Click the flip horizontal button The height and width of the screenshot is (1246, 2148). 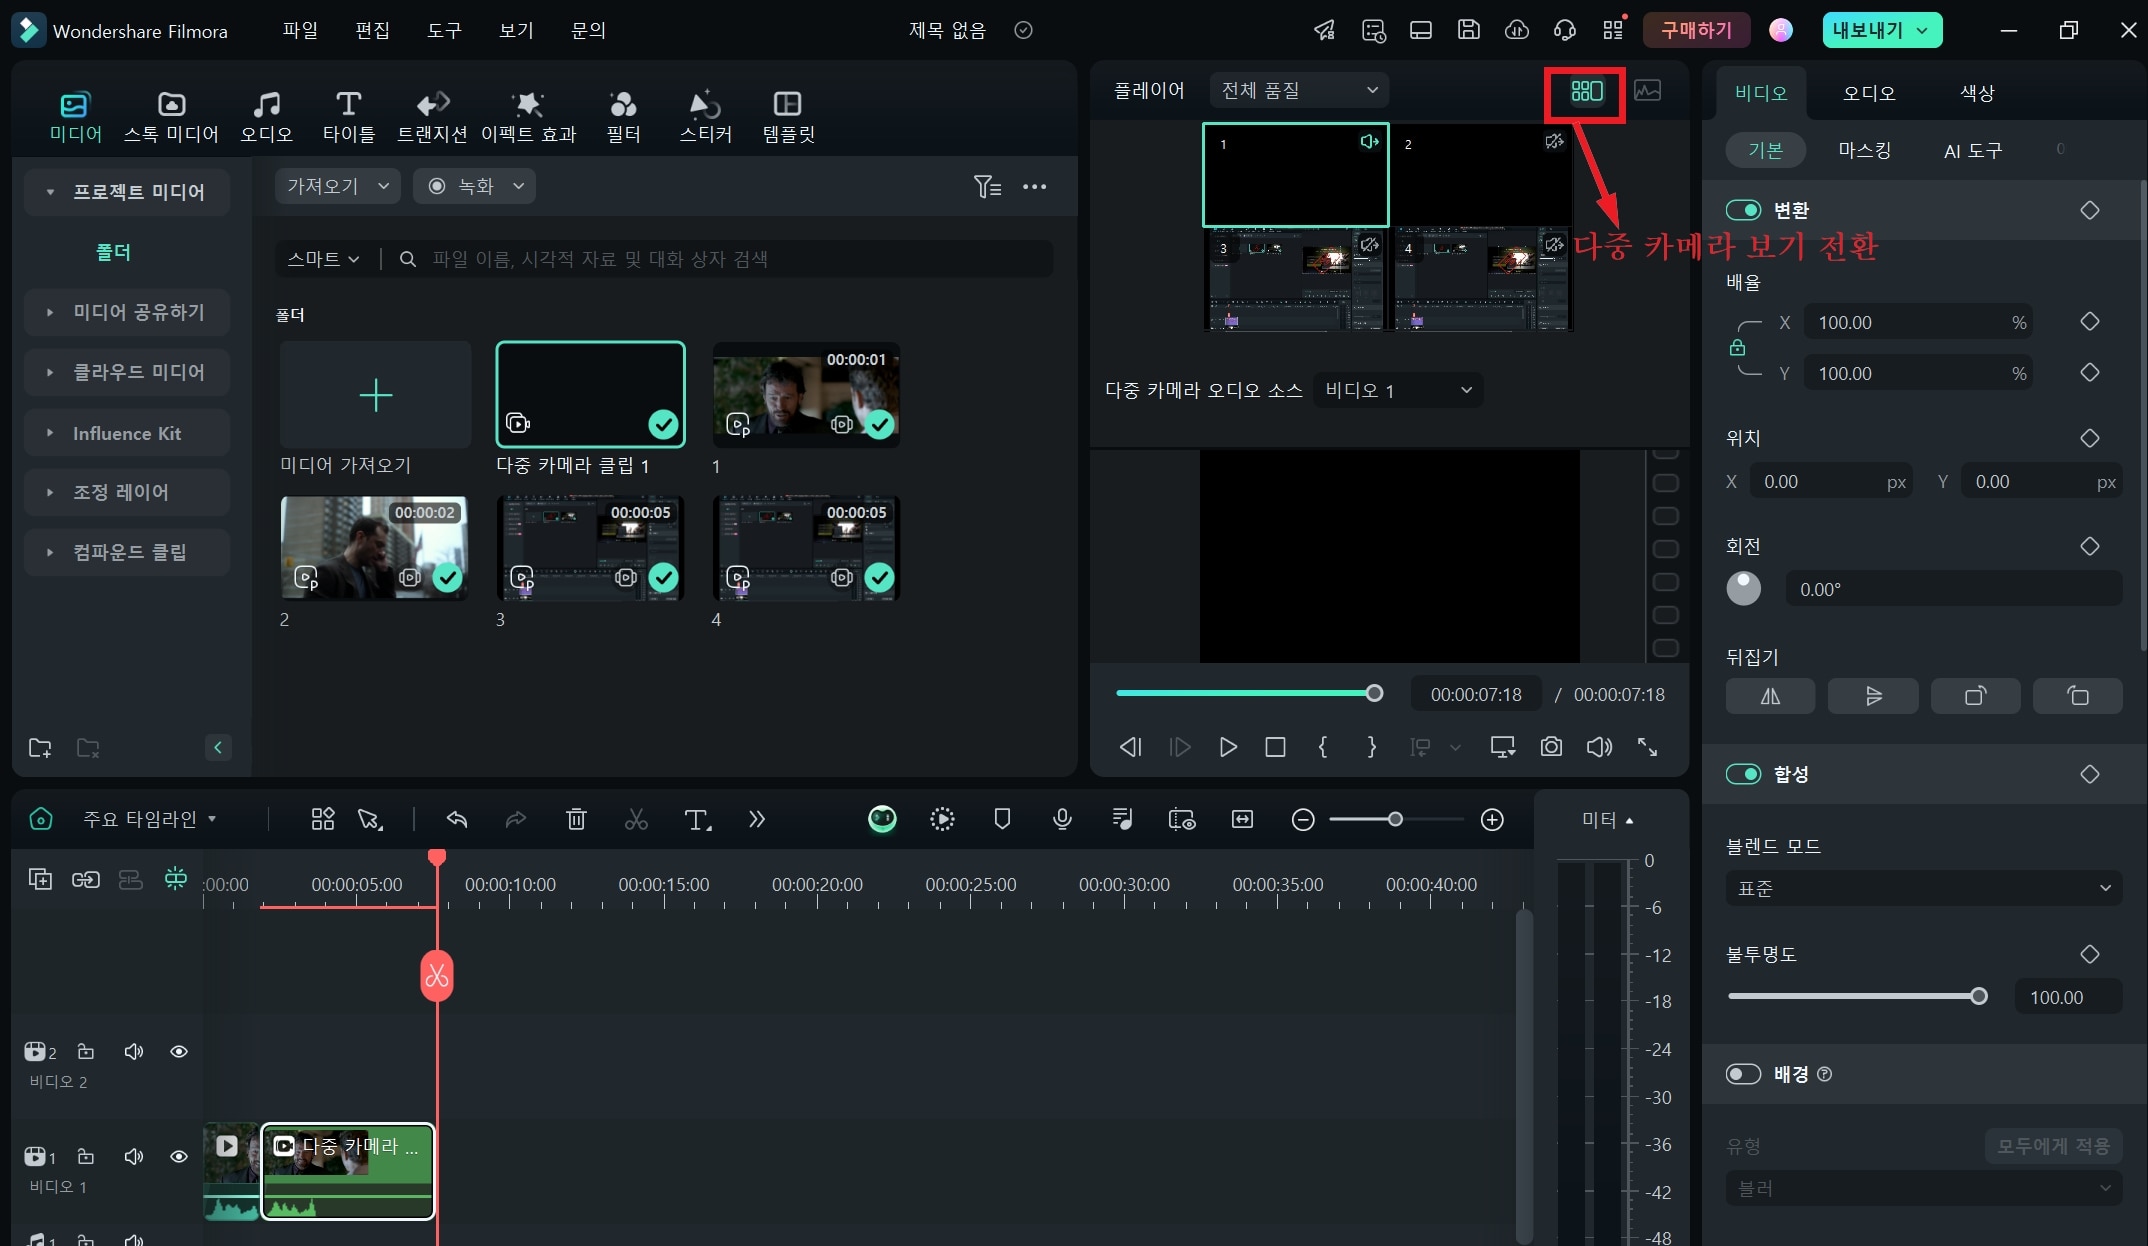pyautogui.click(x=1770, y=696)
